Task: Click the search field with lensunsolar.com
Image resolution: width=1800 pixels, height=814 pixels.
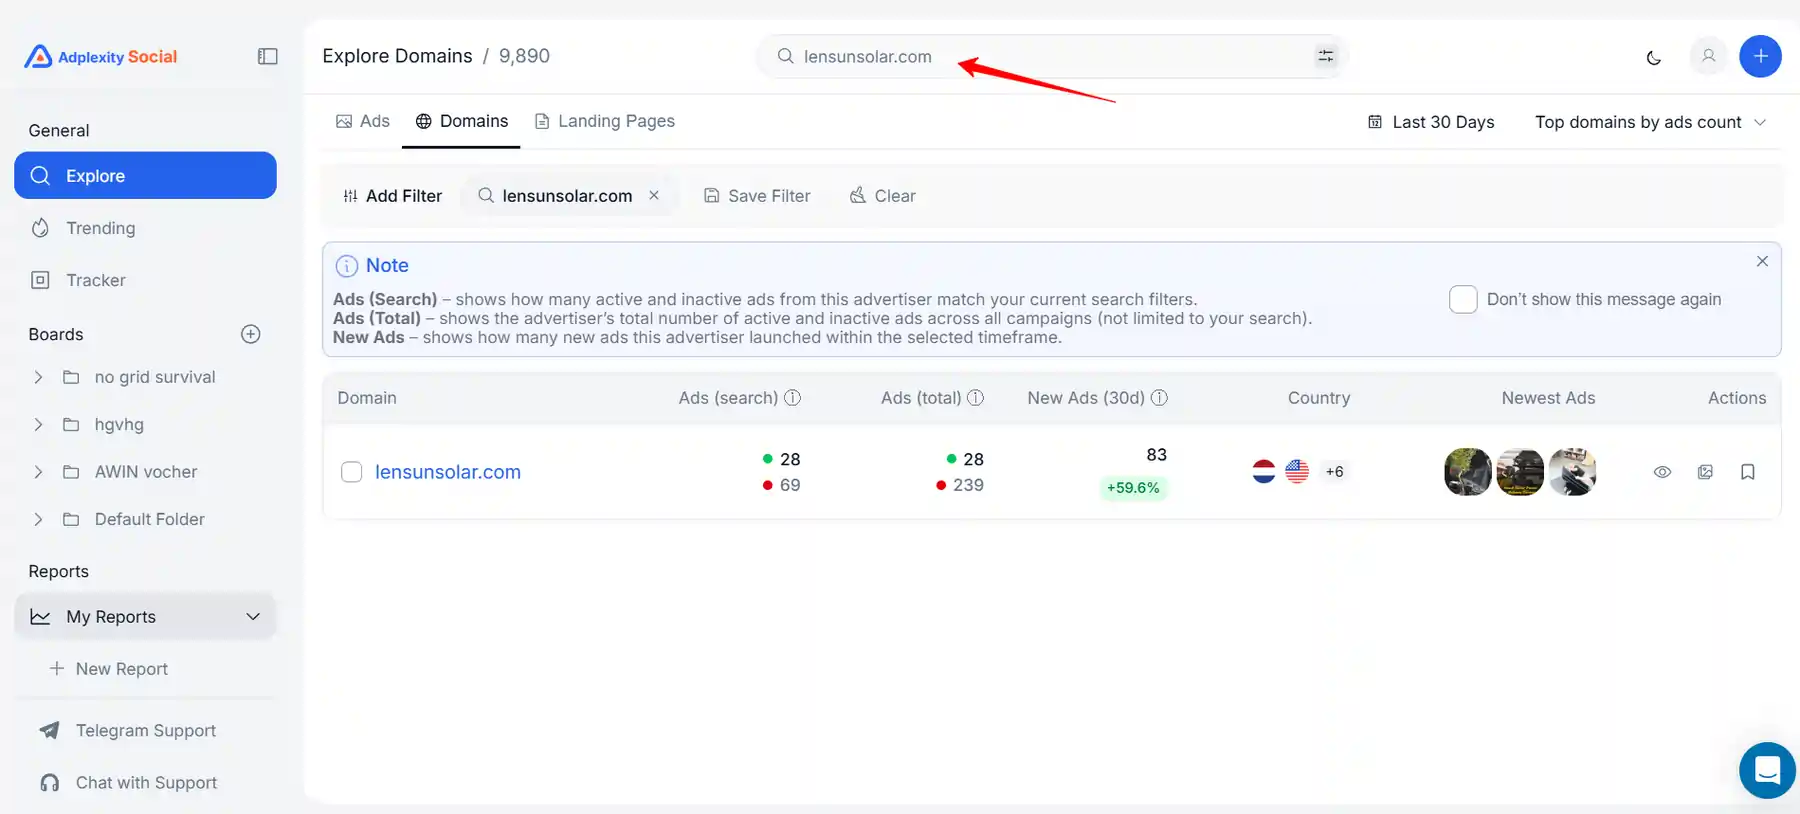Action: point(1051,56)
